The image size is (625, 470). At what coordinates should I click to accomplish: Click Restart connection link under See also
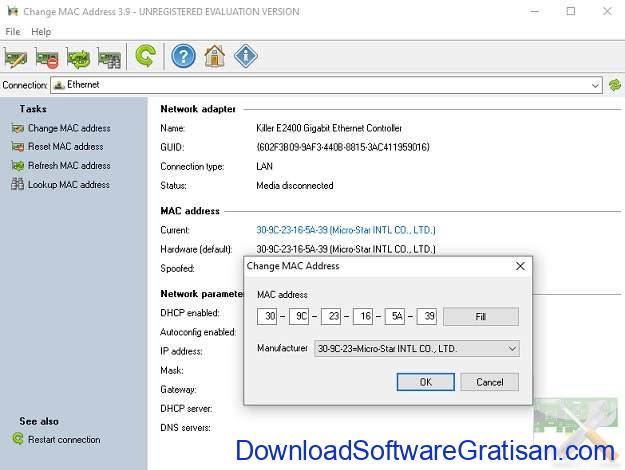click(x=64, y=439)
